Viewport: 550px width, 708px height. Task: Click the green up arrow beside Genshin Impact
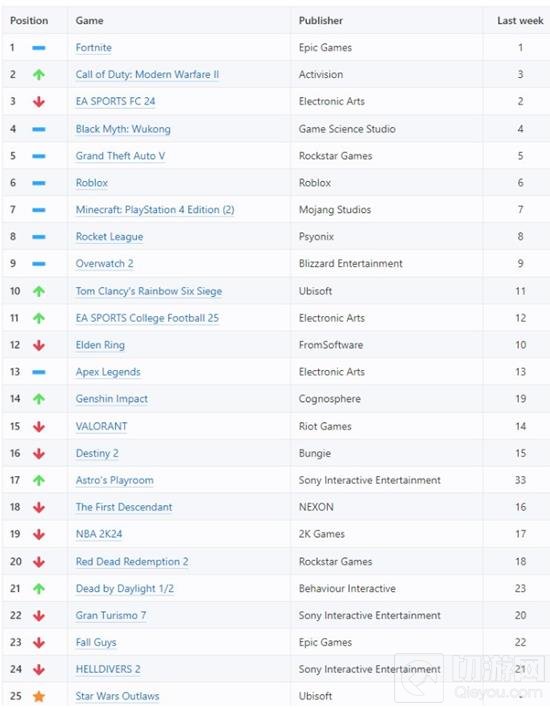pyautogui.click(x=39, y=399)
